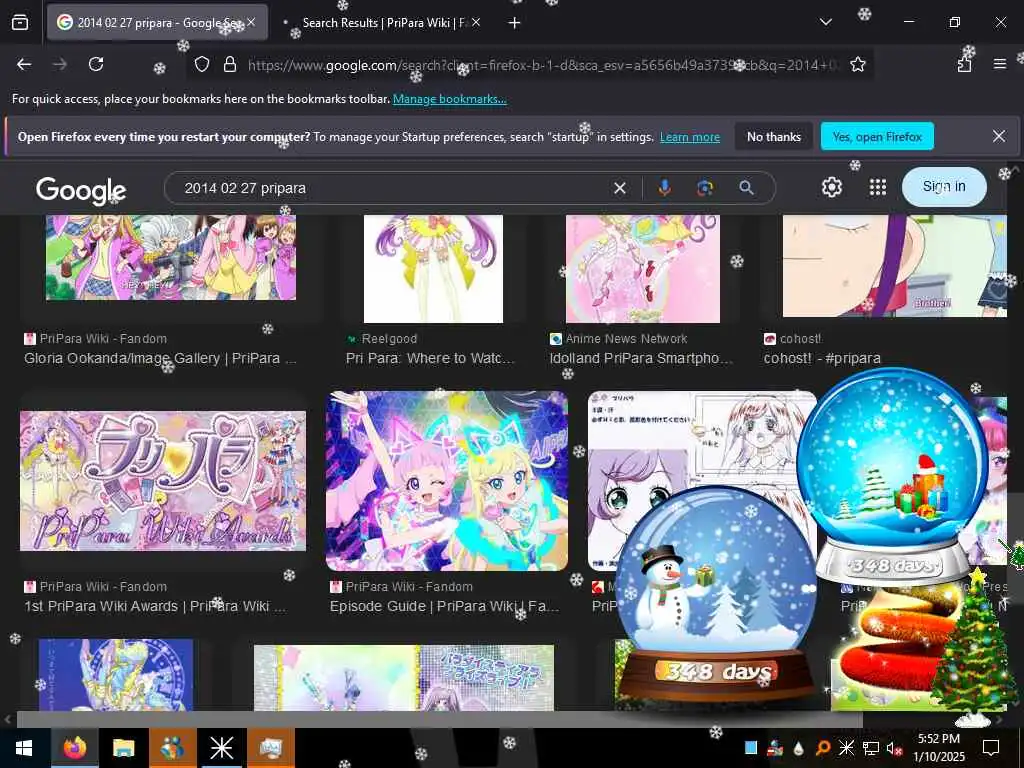Viewport: 1024px width, 768px height.
Task: Open the Windows notification center
Action: coord(991,748)
